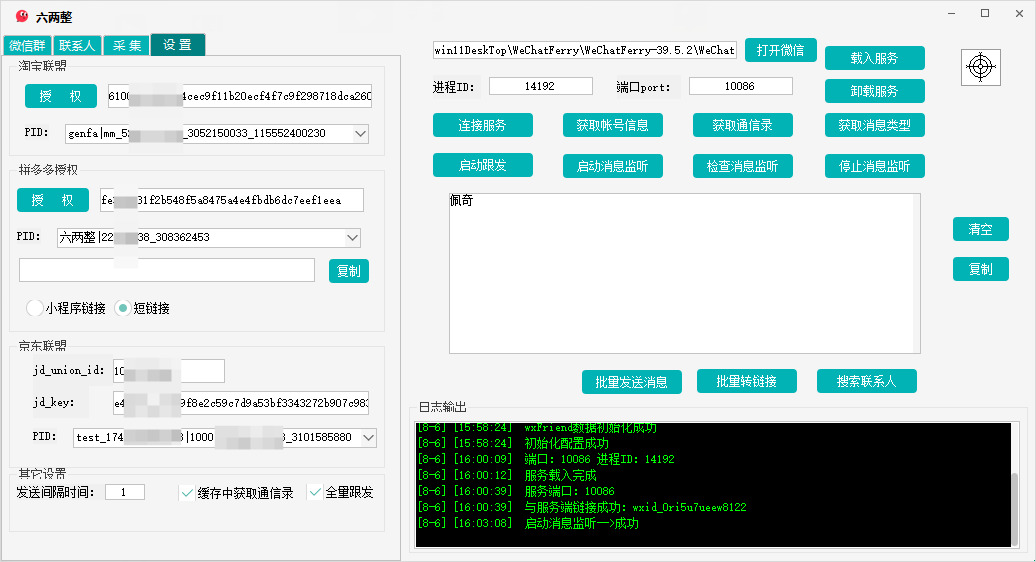Click the 获取通信录 button
This screenshot has height=562, width=1036.
pyautogui.click(x=743, y=125)
